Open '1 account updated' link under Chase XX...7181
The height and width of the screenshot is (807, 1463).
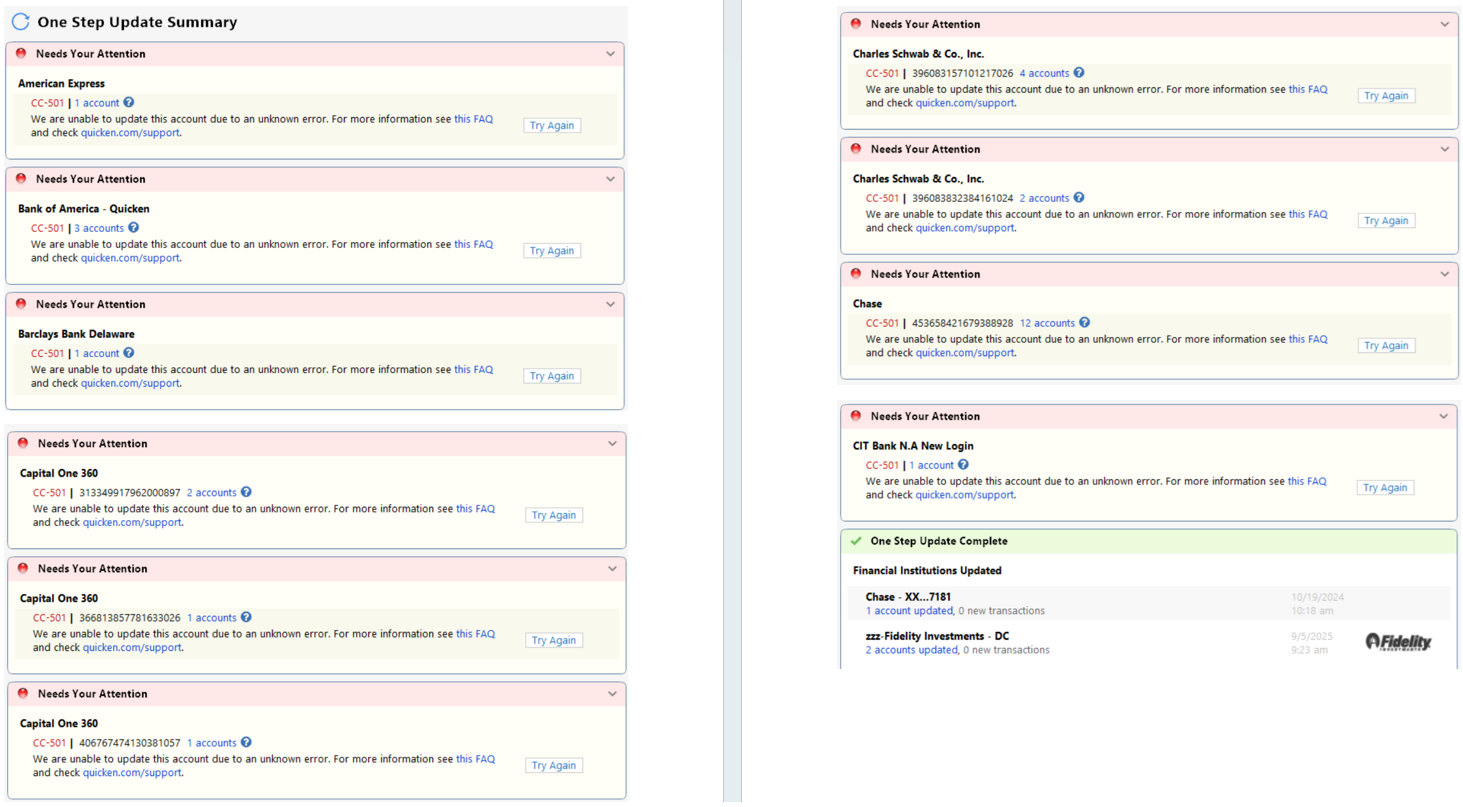pyautogui.click(x=909, y=610)
